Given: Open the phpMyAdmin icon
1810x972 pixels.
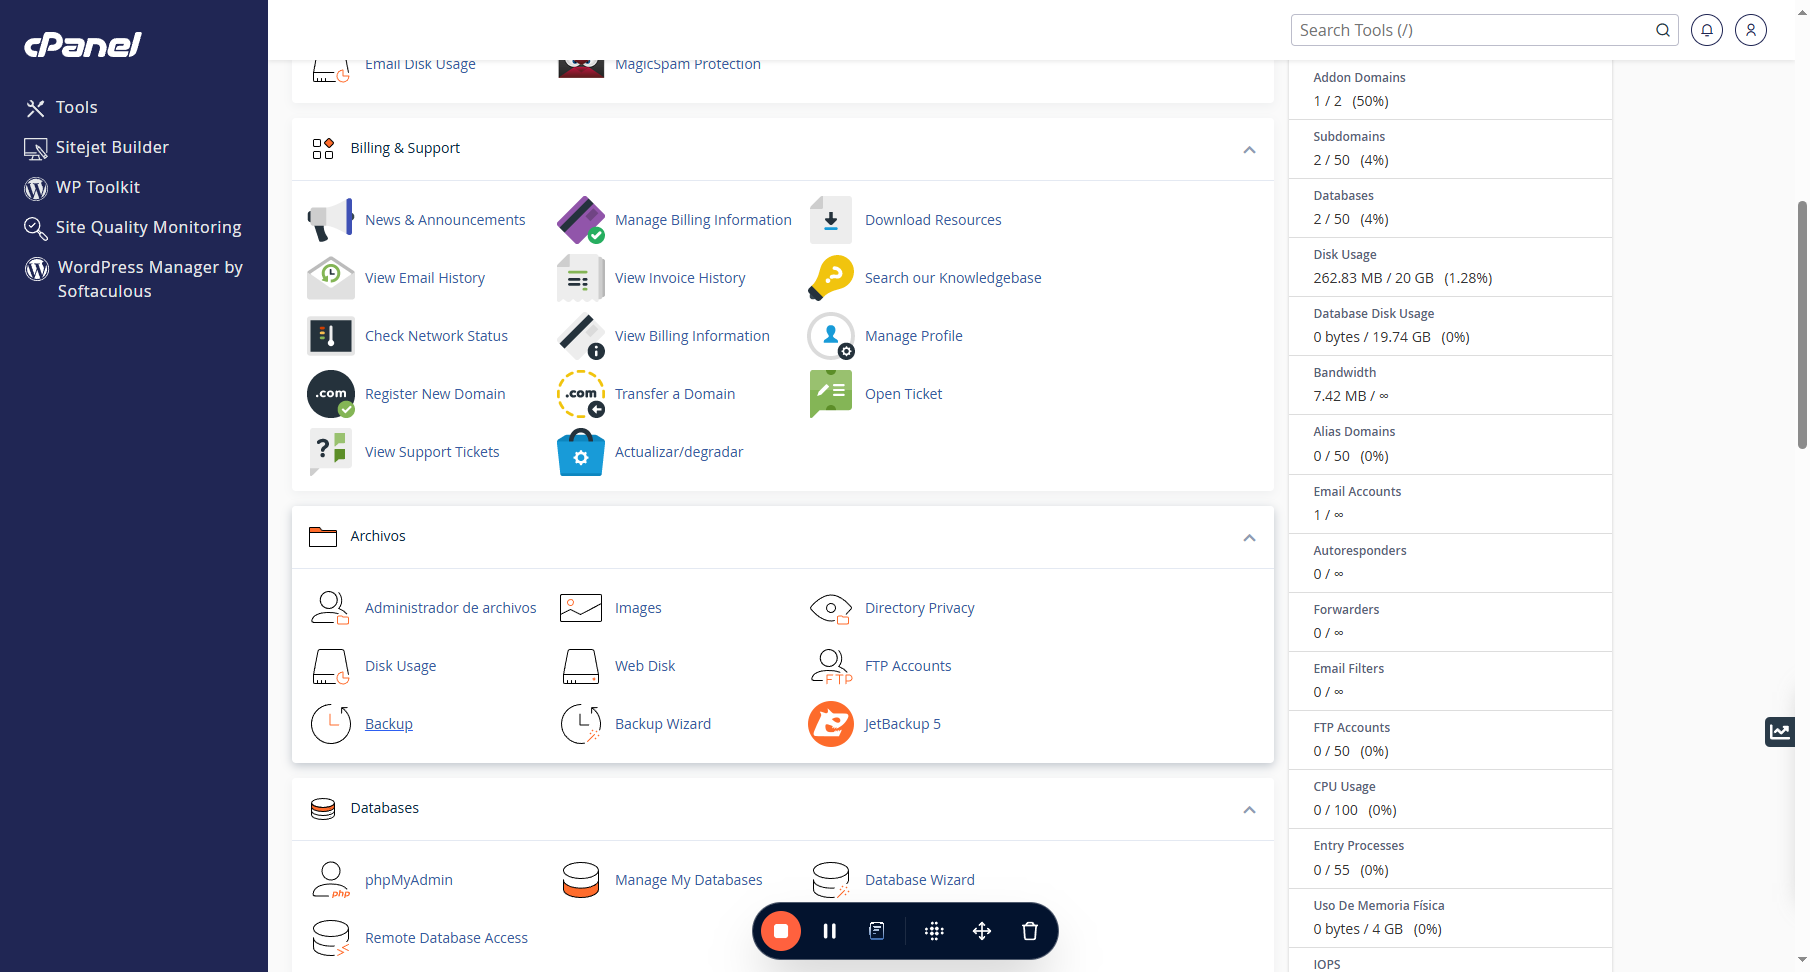Looking at the screenshot, I should pyautogui.click(x=331, y=880).
